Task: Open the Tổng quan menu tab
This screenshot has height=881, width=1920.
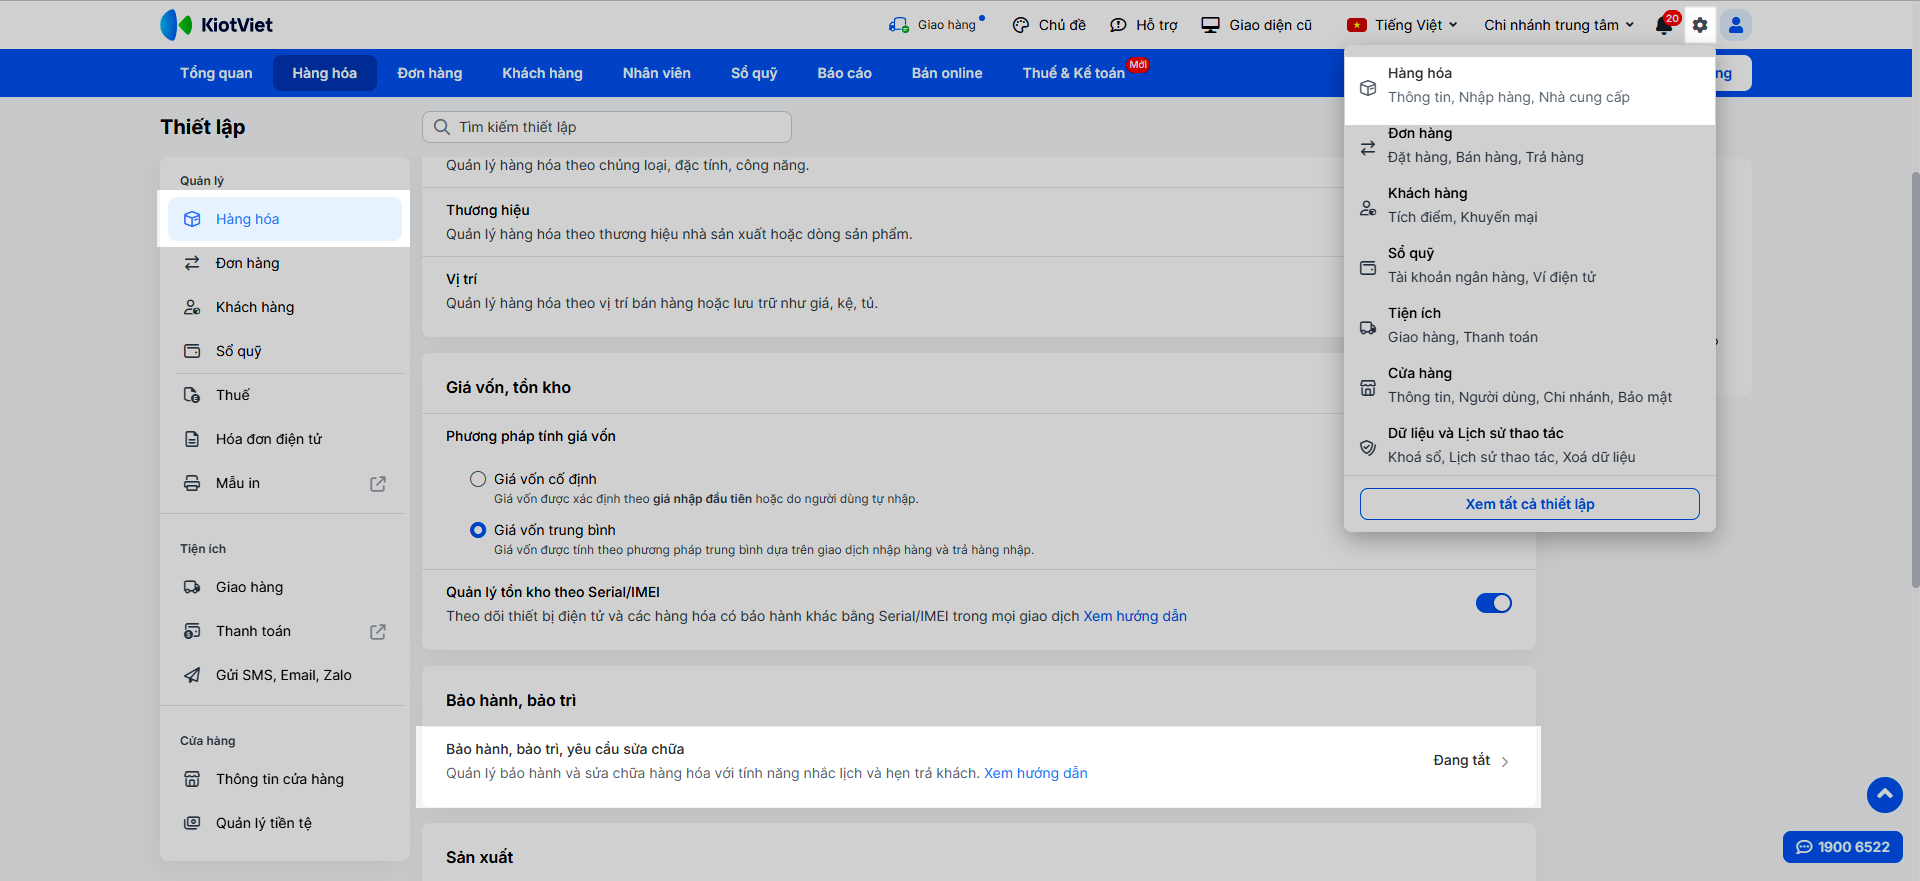Action: coord(216,73)
